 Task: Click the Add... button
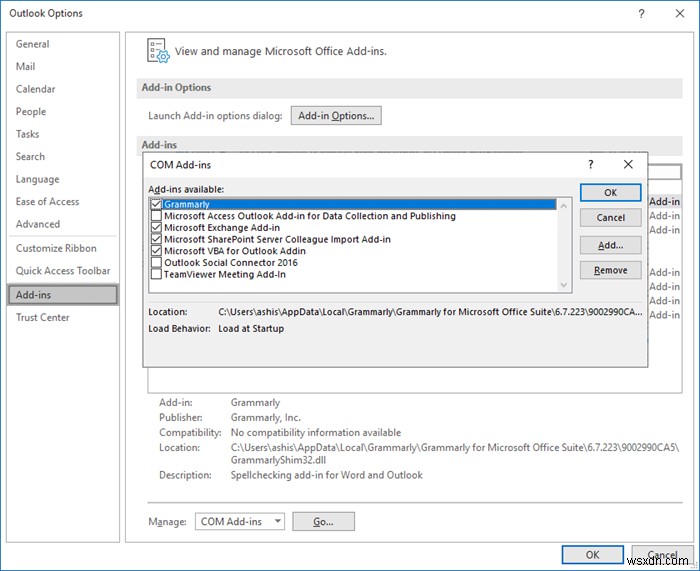pos(610,245)
